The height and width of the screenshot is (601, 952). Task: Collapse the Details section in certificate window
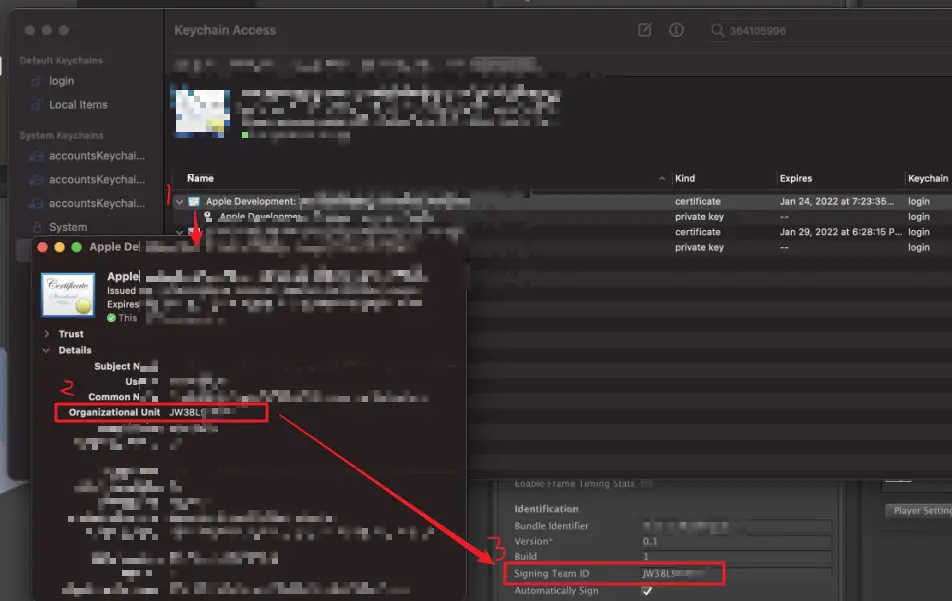(x=46, y=350)
